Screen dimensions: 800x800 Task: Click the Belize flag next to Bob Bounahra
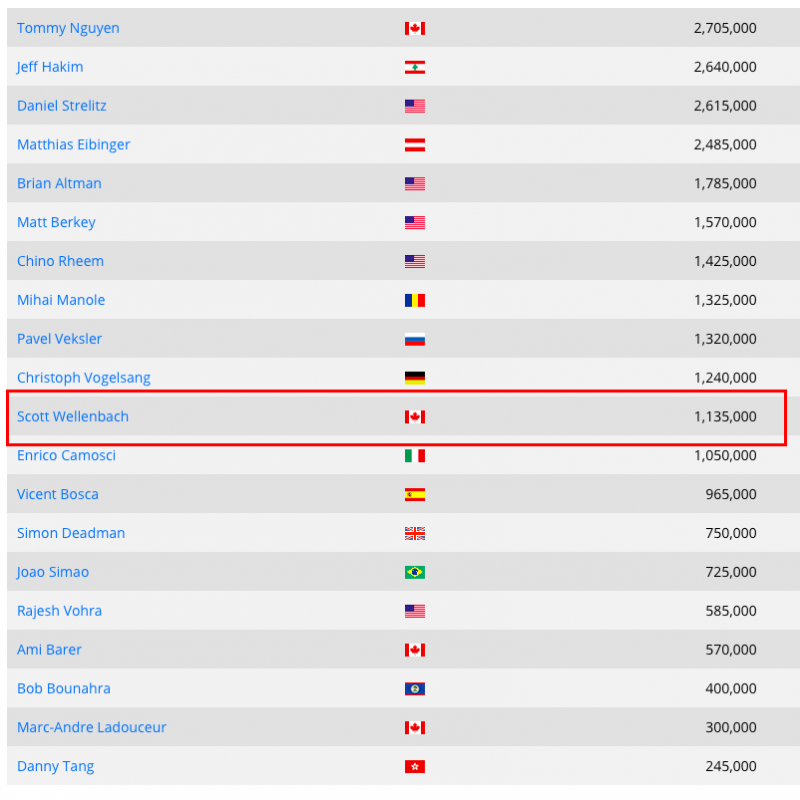(x=415, y=689)
